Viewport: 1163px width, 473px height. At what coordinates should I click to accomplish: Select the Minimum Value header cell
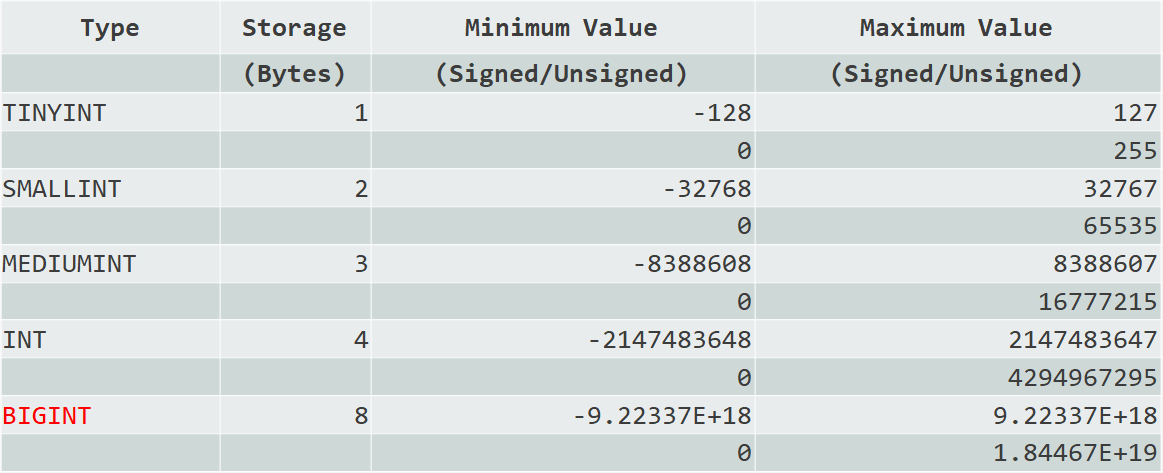pos(561,28)
